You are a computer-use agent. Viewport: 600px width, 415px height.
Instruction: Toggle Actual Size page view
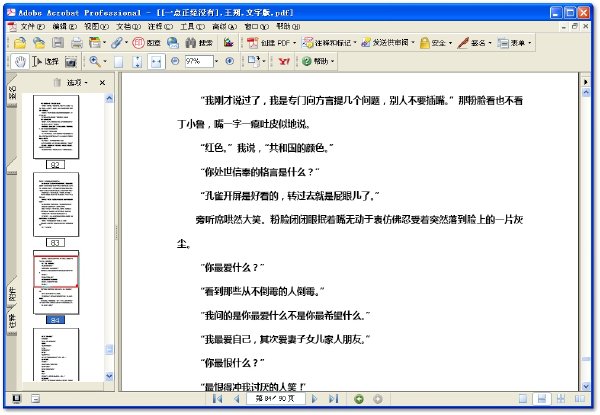tap(119, 62)
